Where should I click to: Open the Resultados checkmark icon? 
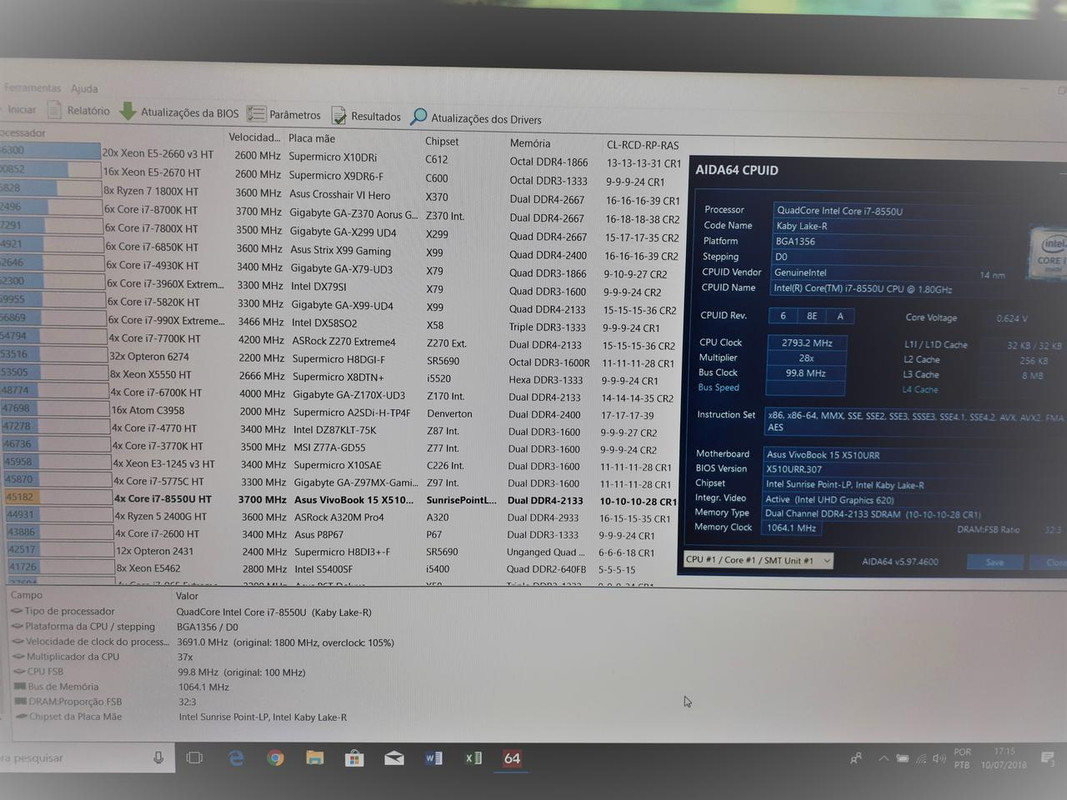[339, 116]
